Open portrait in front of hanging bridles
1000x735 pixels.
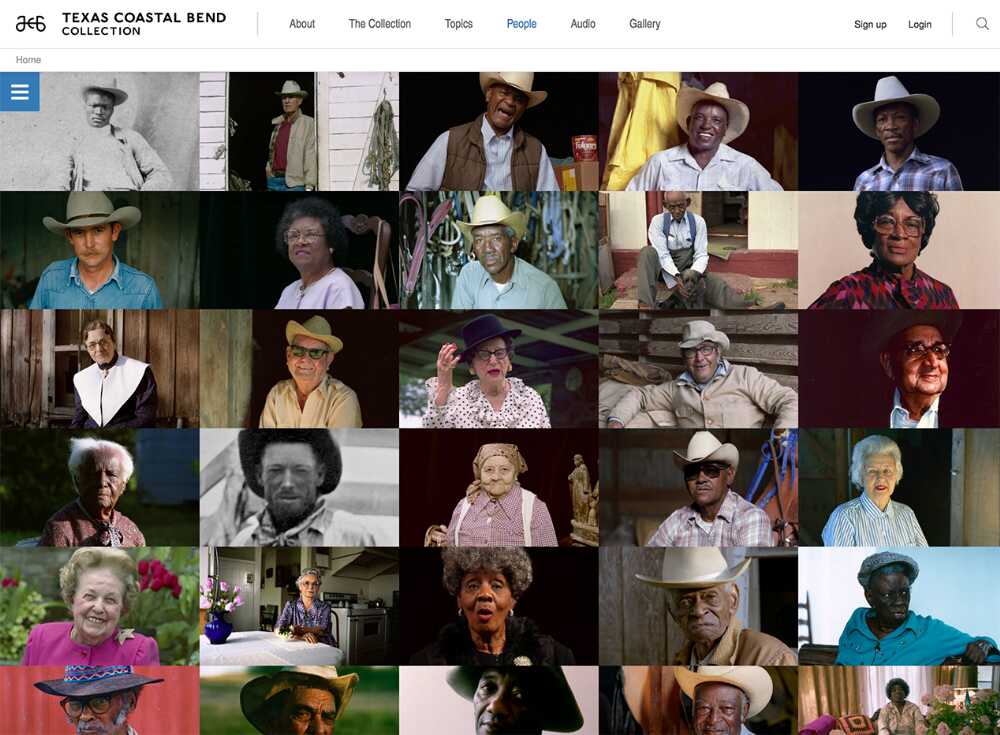point(499,250)
